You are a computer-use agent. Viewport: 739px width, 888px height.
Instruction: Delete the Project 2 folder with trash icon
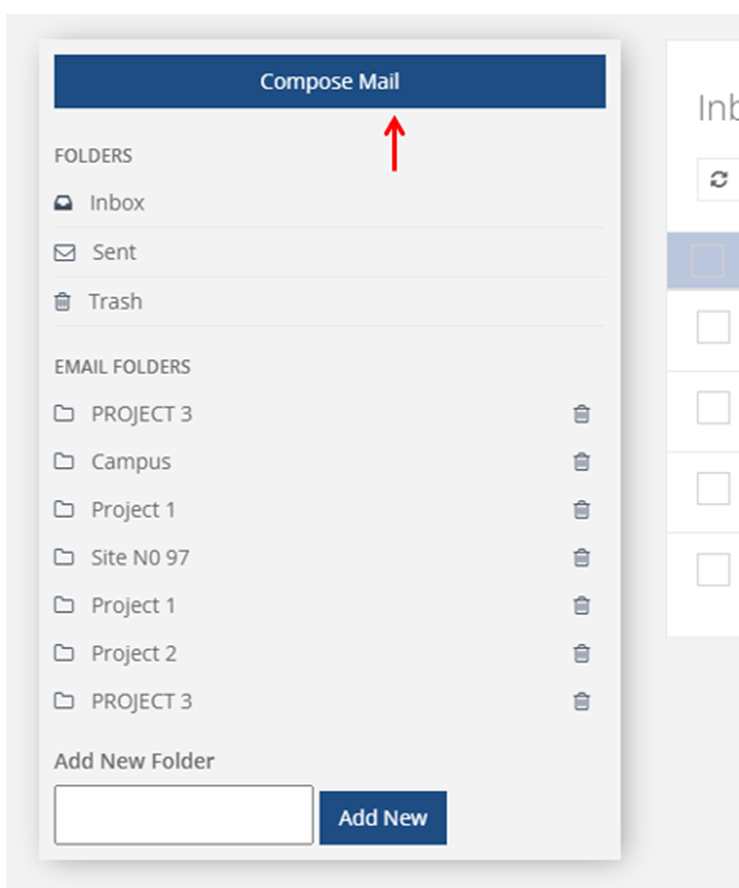tap(582, 653)
